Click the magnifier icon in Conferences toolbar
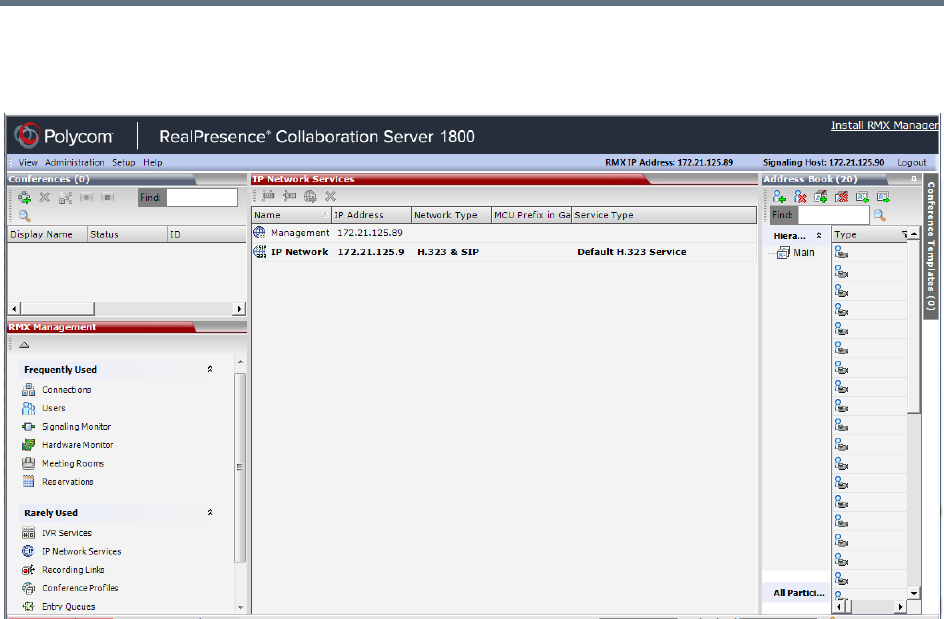 (25, 216)
